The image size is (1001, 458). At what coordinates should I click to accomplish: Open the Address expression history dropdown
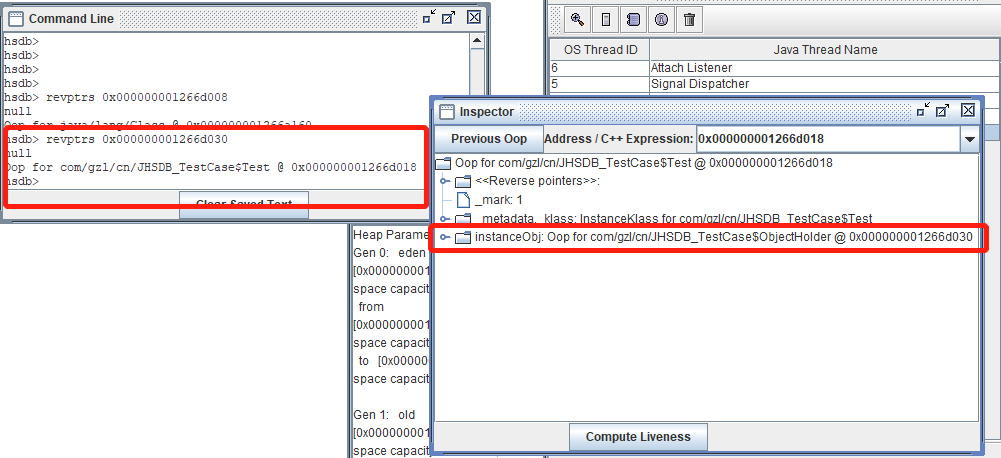point(970,139)
